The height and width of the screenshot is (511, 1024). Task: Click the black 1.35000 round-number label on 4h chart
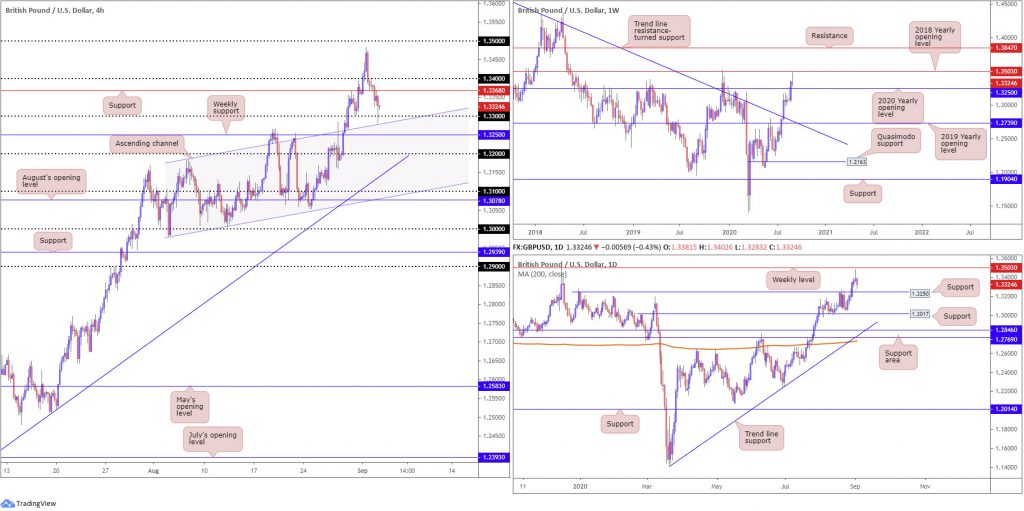[x=492, y=41]
